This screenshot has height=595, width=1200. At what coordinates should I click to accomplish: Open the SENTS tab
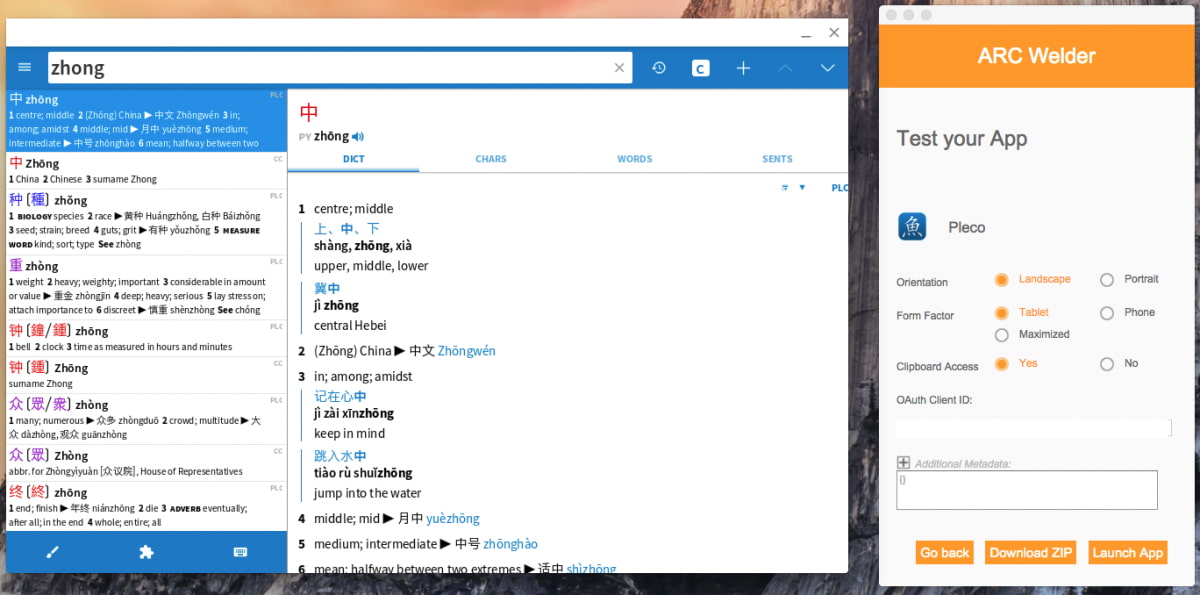coord(777,158)
